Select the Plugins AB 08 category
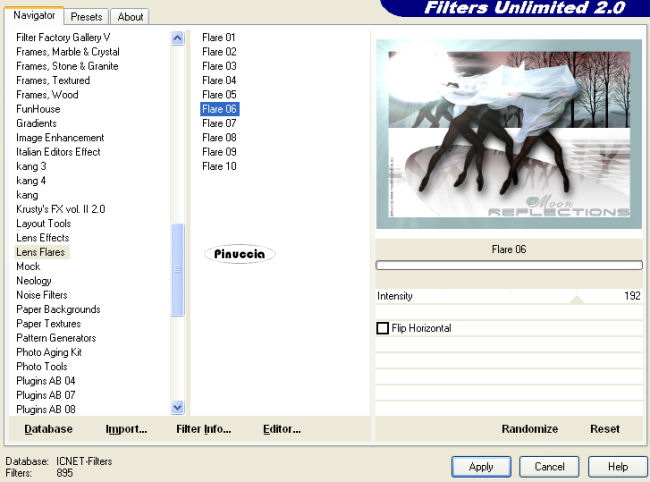 pos(46,409)
